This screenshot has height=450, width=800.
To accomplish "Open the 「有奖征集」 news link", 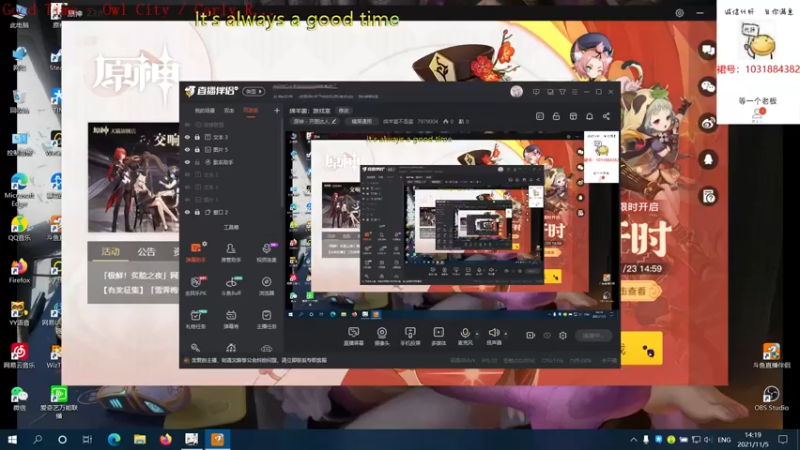I will click(141, 290).
